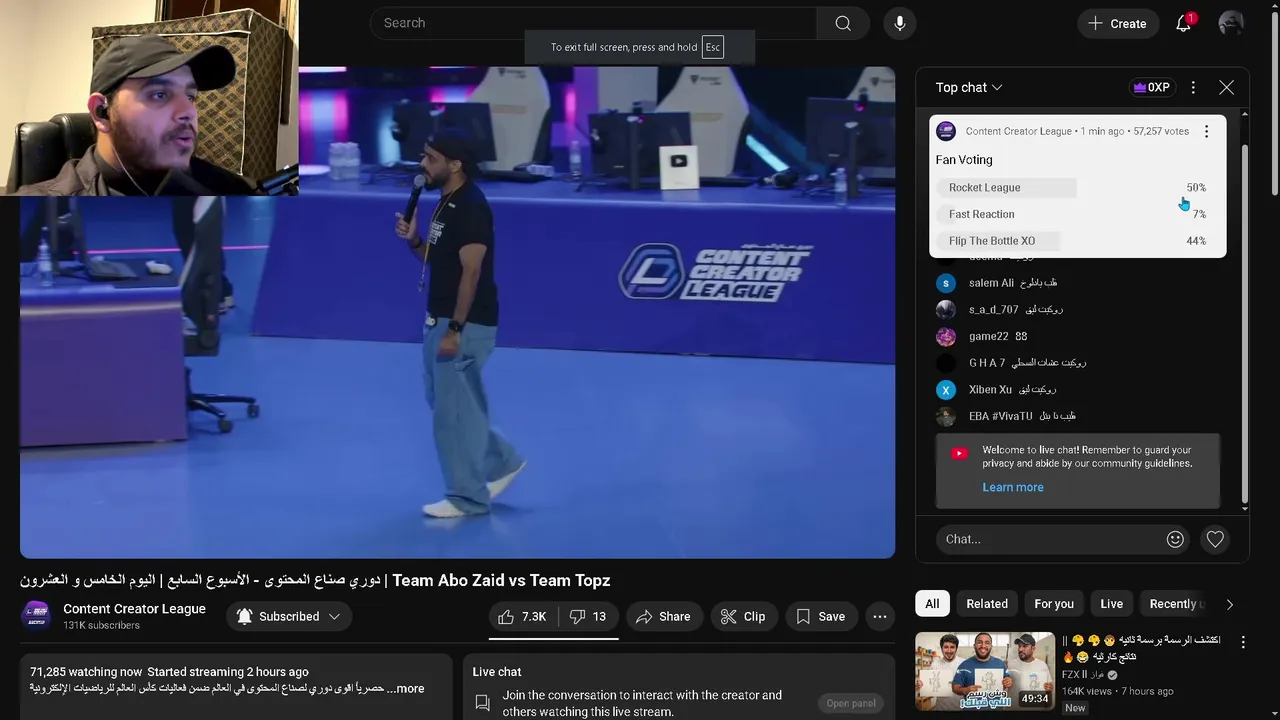Show next filter chips with arrow
Screen dimensions: 1280x720
point(1229,604)
